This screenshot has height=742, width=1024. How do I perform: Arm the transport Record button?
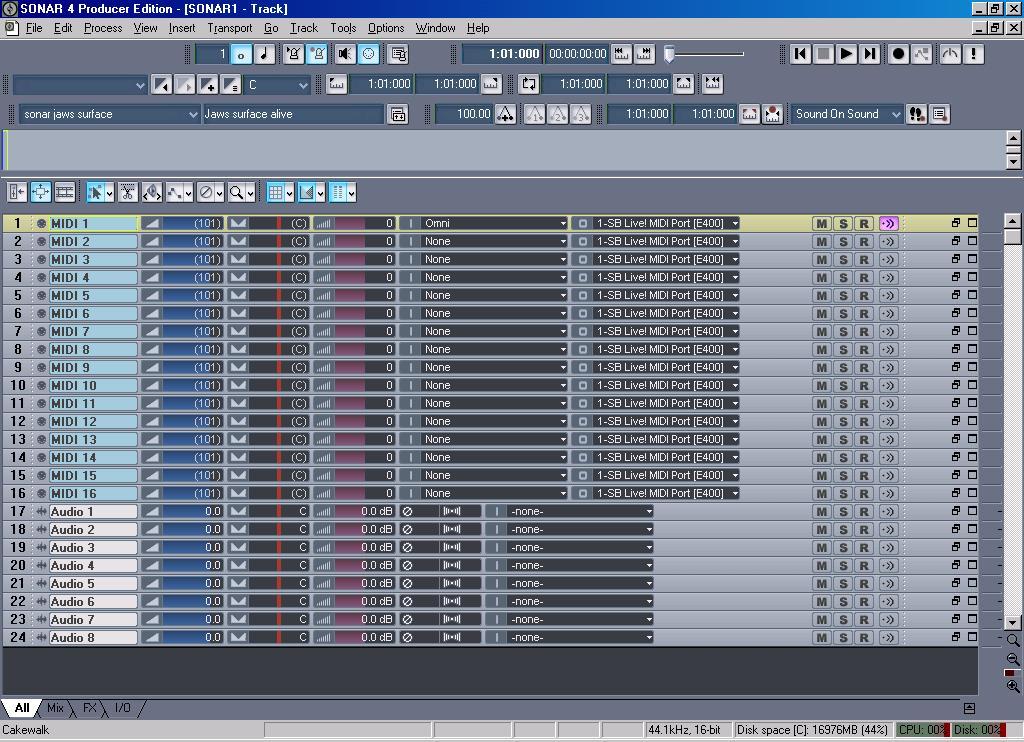tap(899, 54)
